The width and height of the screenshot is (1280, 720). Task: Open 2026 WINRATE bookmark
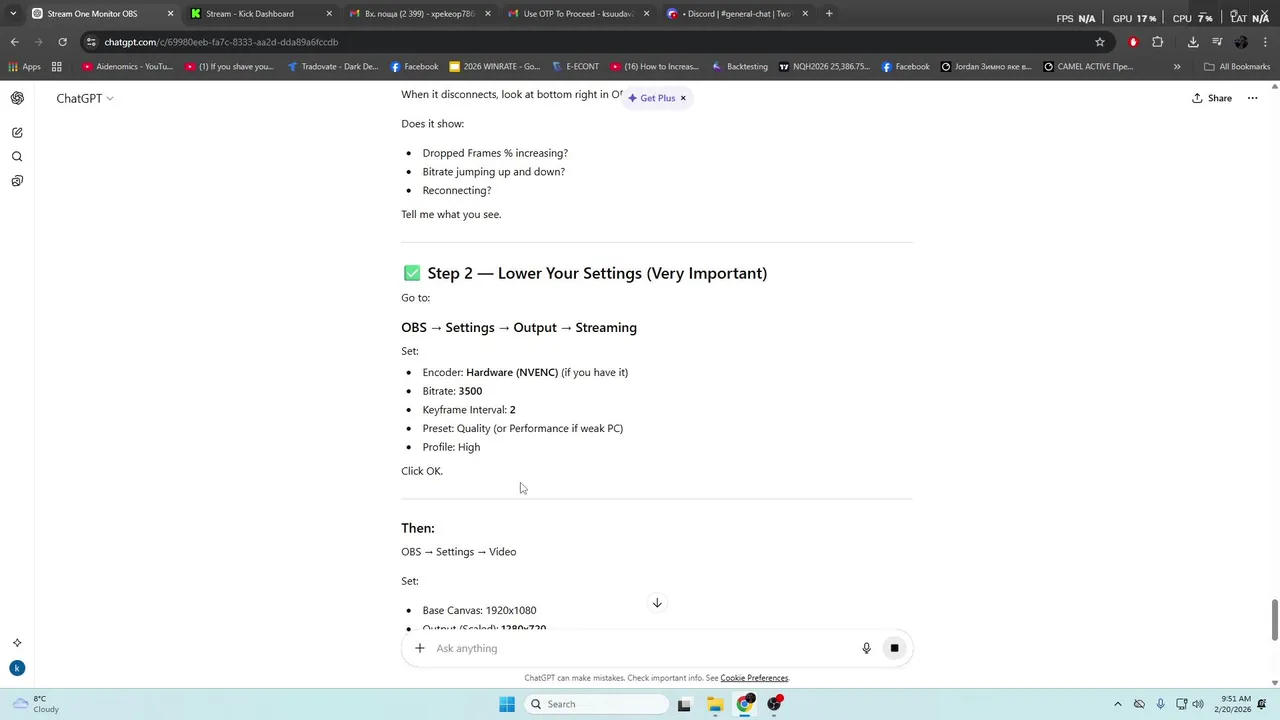click(x=495, y=67)
